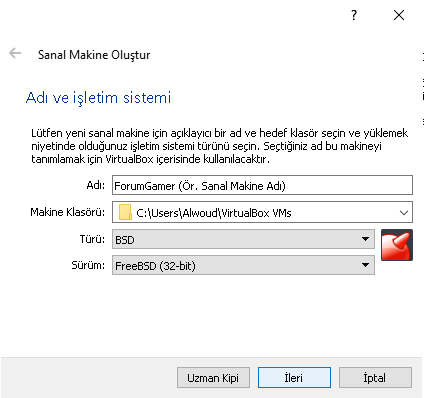Close the Sanal Makine Oluştur dialog
Screen dimensions: 424x398
(399, 15)
